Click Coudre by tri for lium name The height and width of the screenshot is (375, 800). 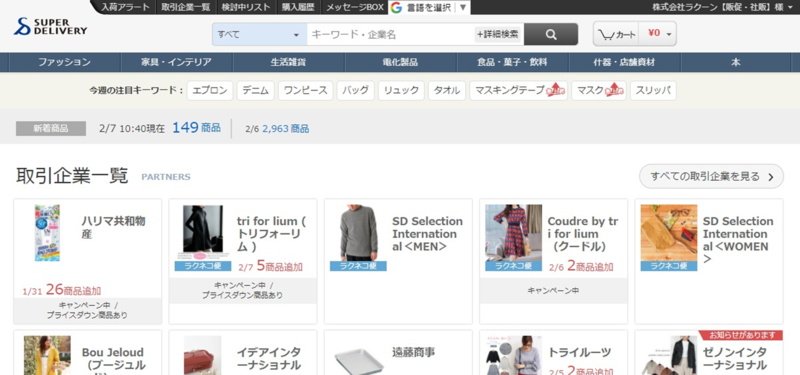point(583,234)
